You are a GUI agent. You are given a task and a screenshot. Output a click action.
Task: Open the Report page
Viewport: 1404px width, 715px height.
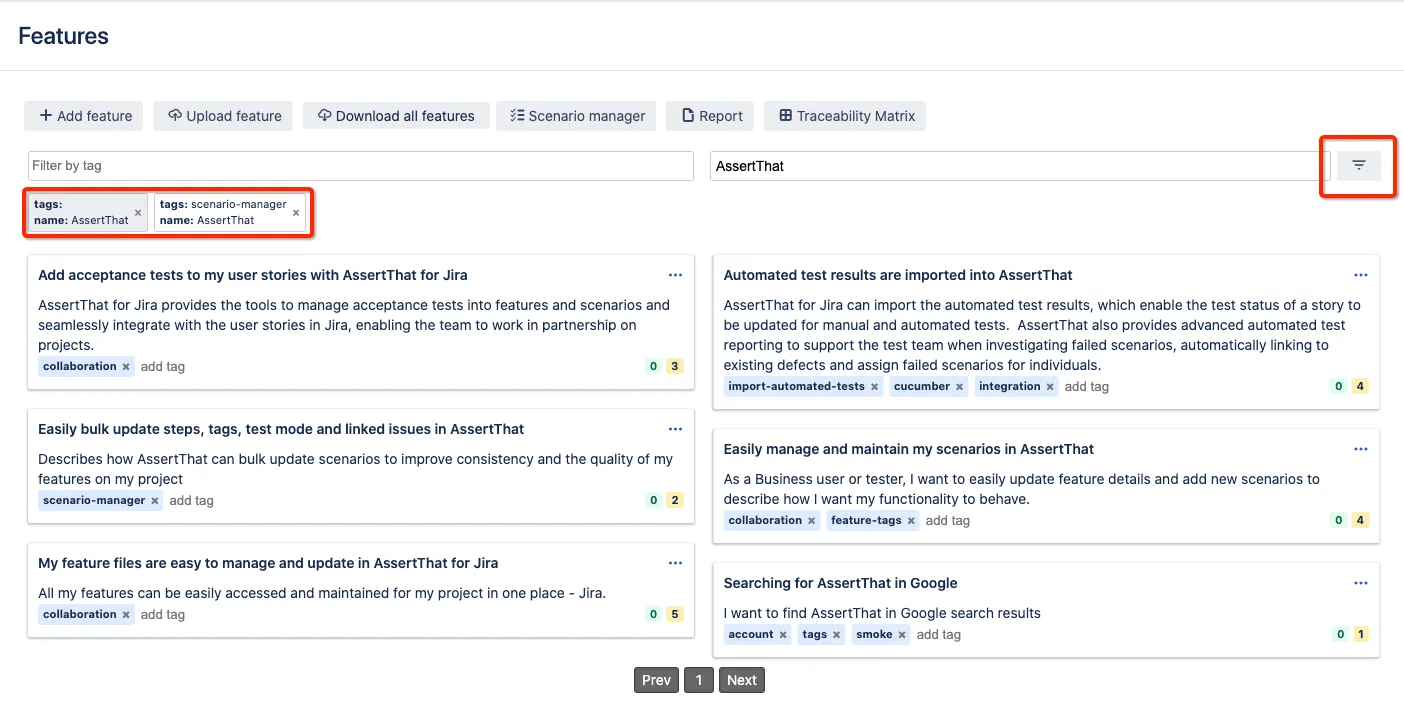point(712,116)
